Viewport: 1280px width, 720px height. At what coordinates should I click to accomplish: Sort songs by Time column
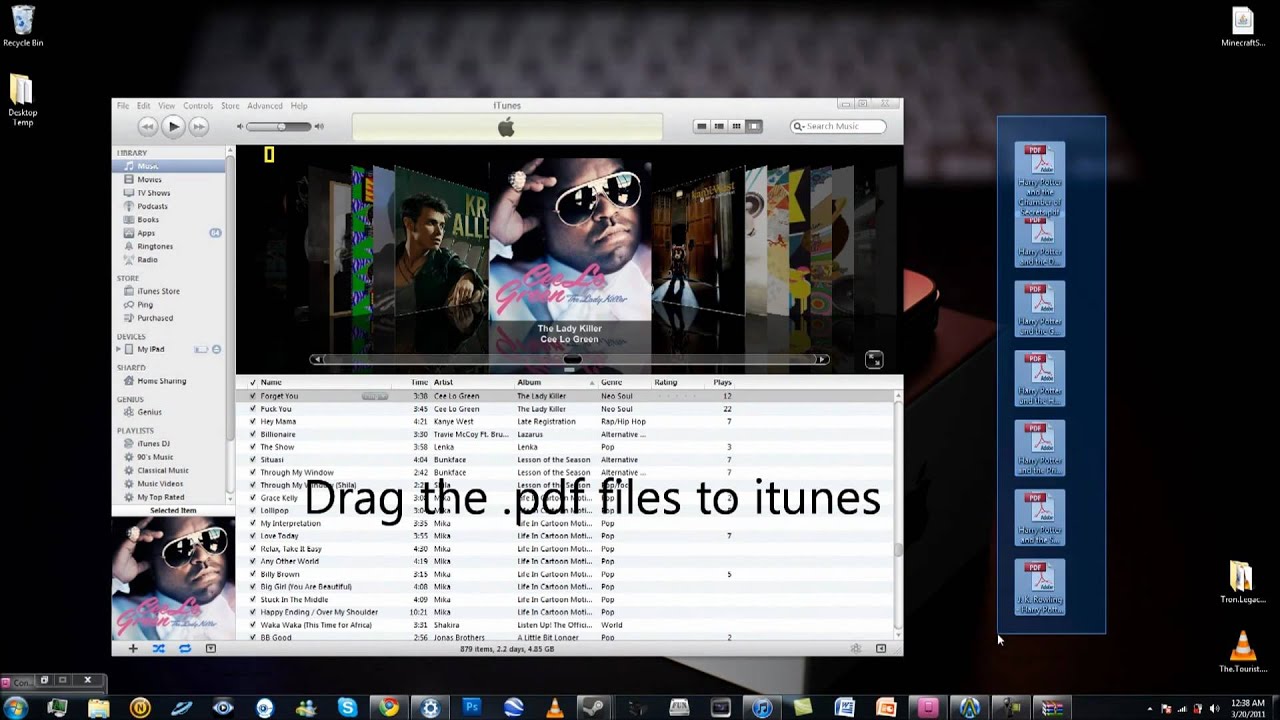[x=420, y=382]
